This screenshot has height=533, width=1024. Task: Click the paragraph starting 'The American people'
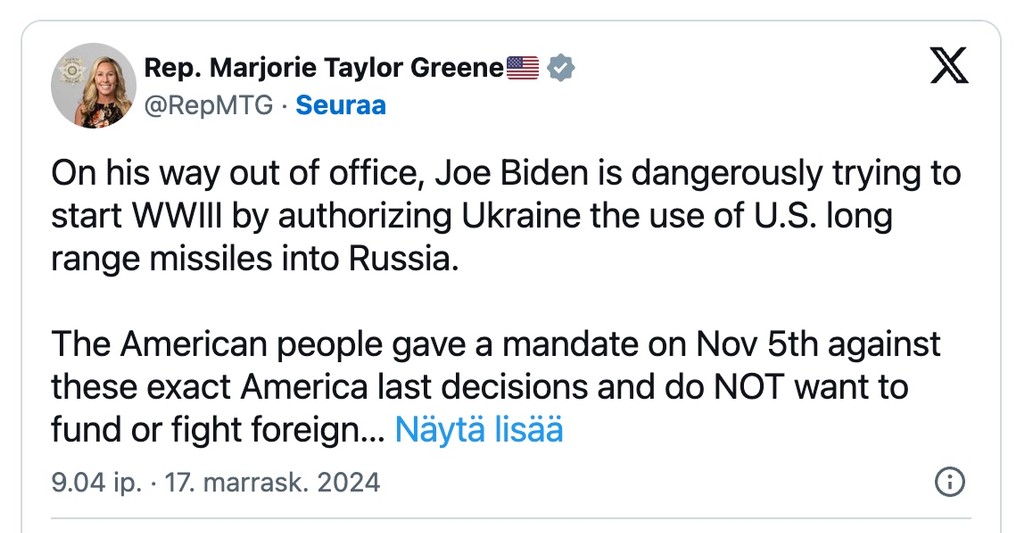click(496, 387)
